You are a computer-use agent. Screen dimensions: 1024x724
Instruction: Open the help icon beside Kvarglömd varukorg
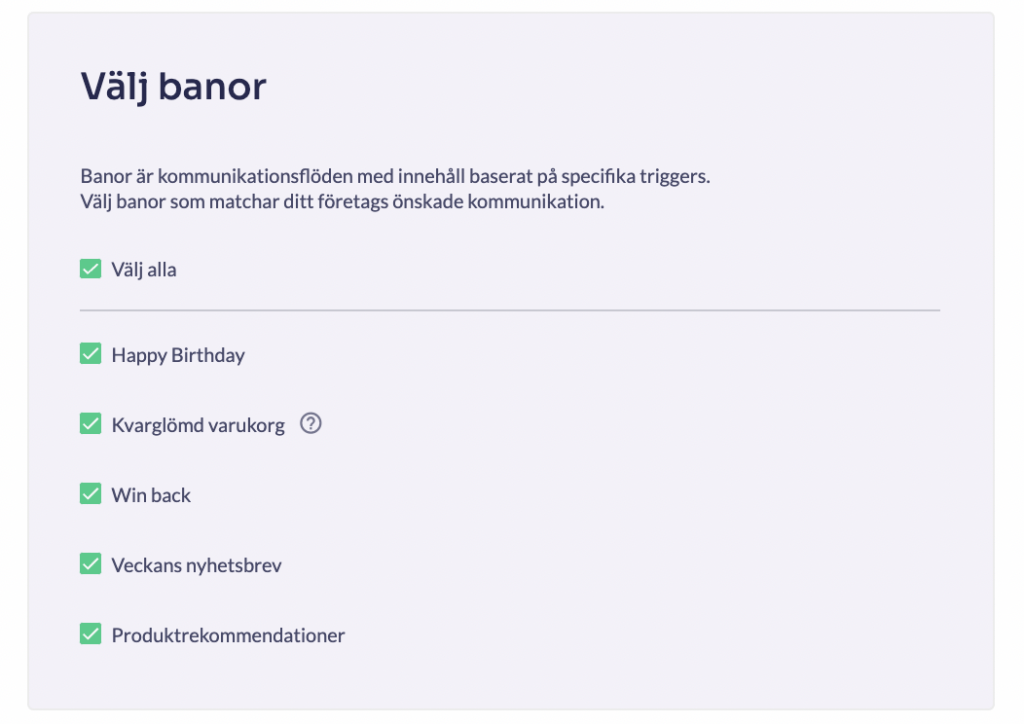tap(311, 424)
